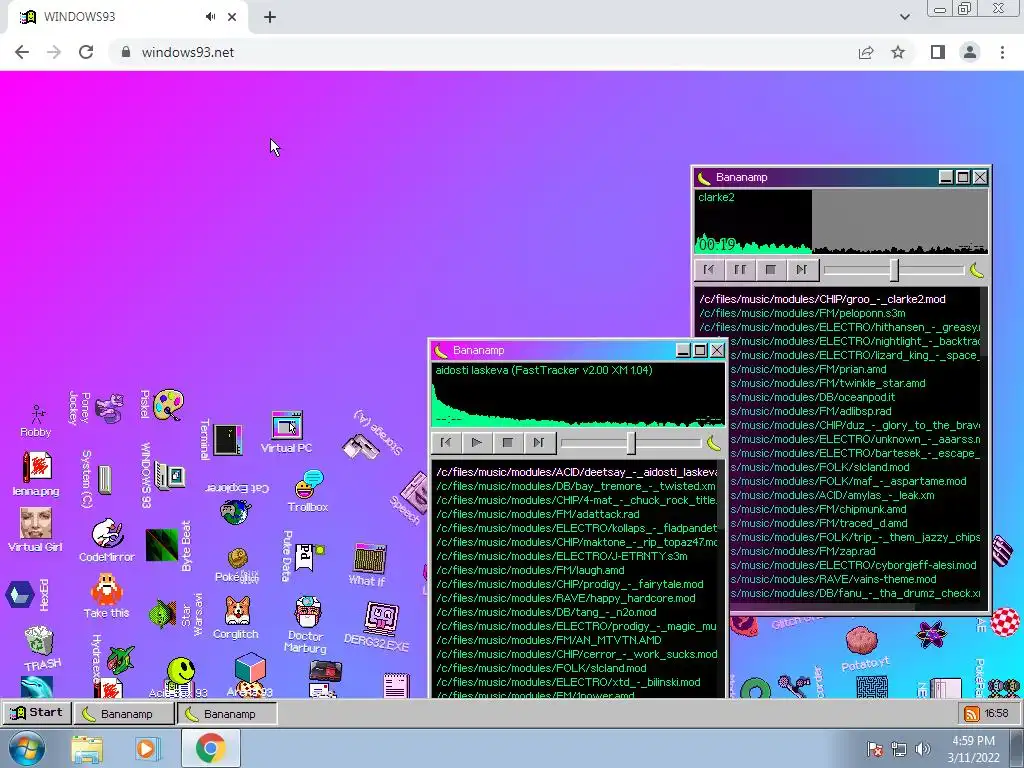
Task: Click the address bar showing windows93.net
Action: click(x=482, y=52)
